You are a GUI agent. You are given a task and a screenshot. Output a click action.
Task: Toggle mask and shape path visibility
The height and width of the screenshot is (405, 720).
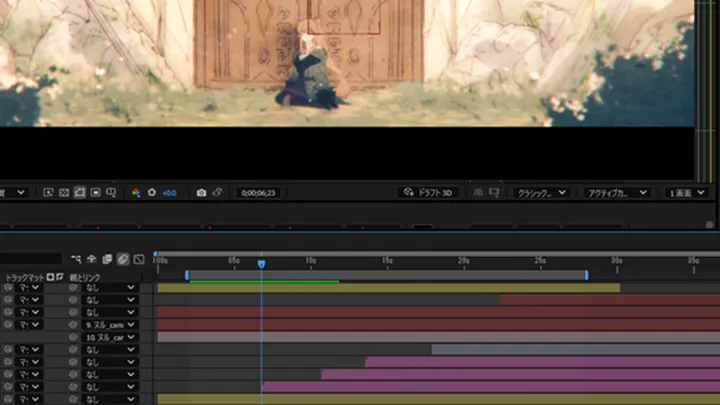79,192
